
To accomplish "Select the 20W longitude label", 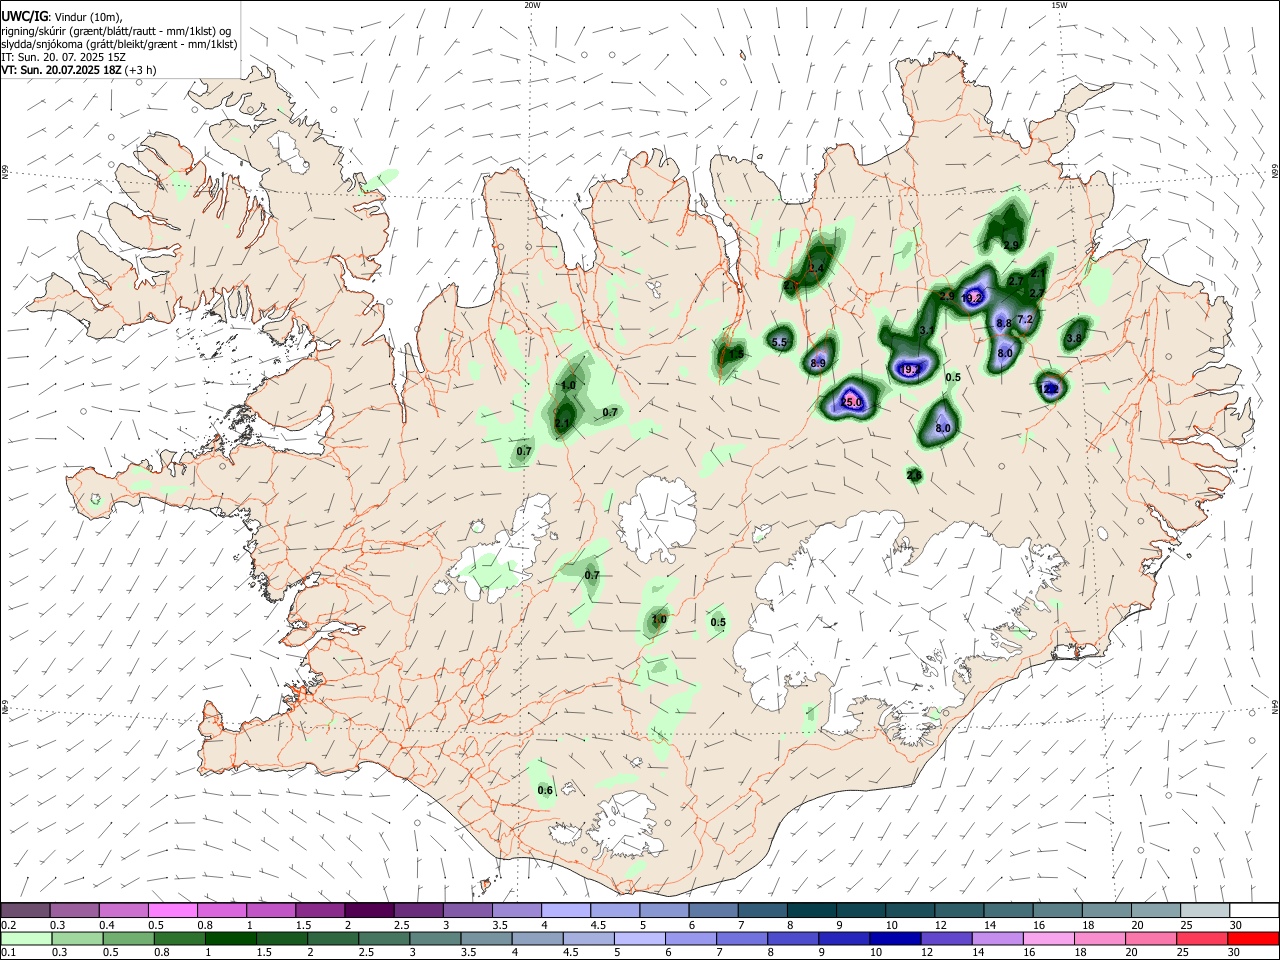I will pyautogui.click(x=532, y=5).
